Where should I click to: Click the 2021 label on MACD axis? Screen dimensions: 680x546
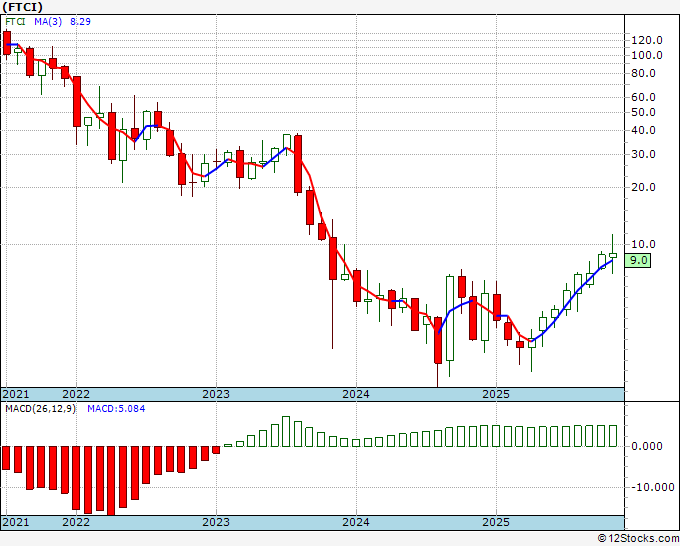(x=16, y=522)
